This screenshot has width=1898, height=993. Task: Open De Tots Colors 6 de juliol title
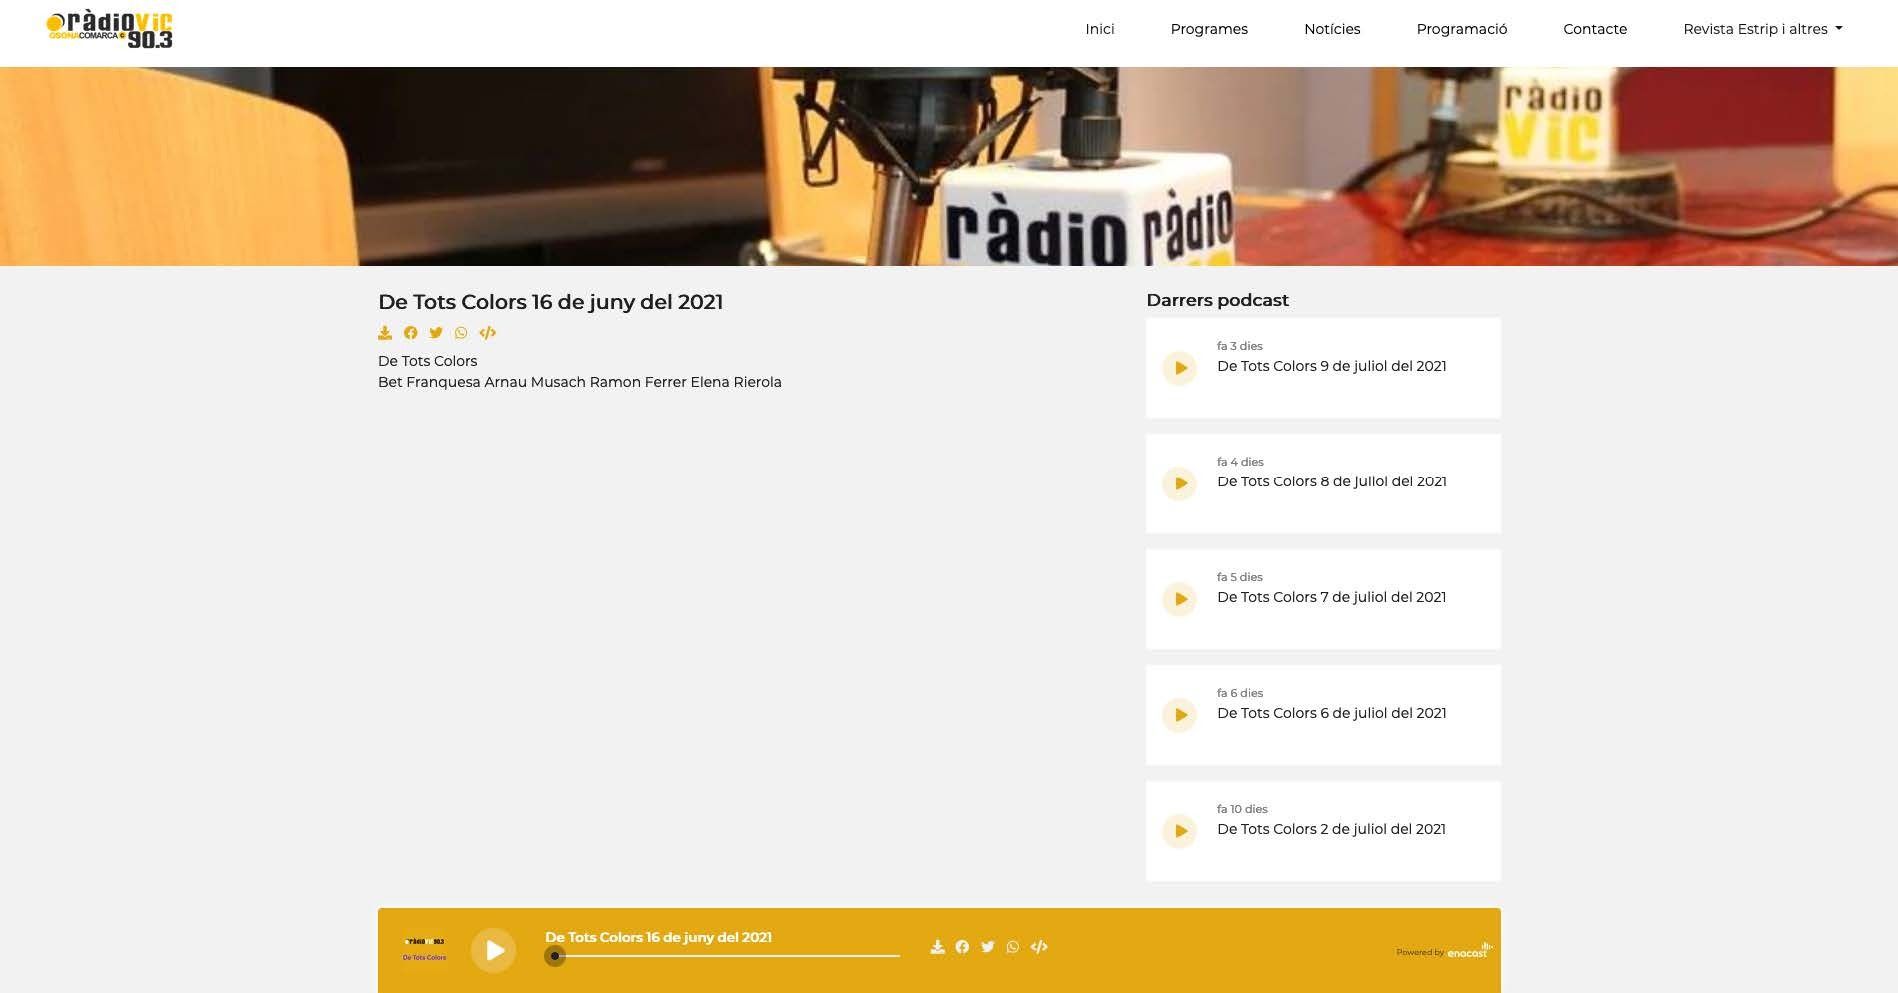click(1331, 713)
